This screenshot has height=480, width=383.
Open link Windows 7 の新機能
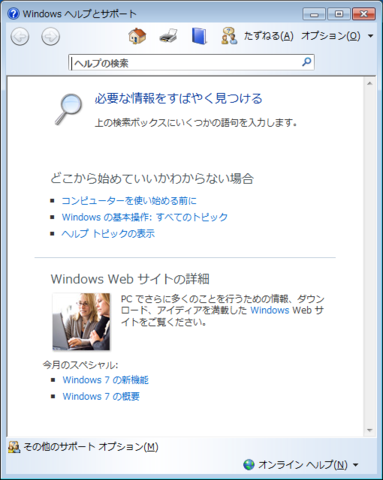pos(106,380)
